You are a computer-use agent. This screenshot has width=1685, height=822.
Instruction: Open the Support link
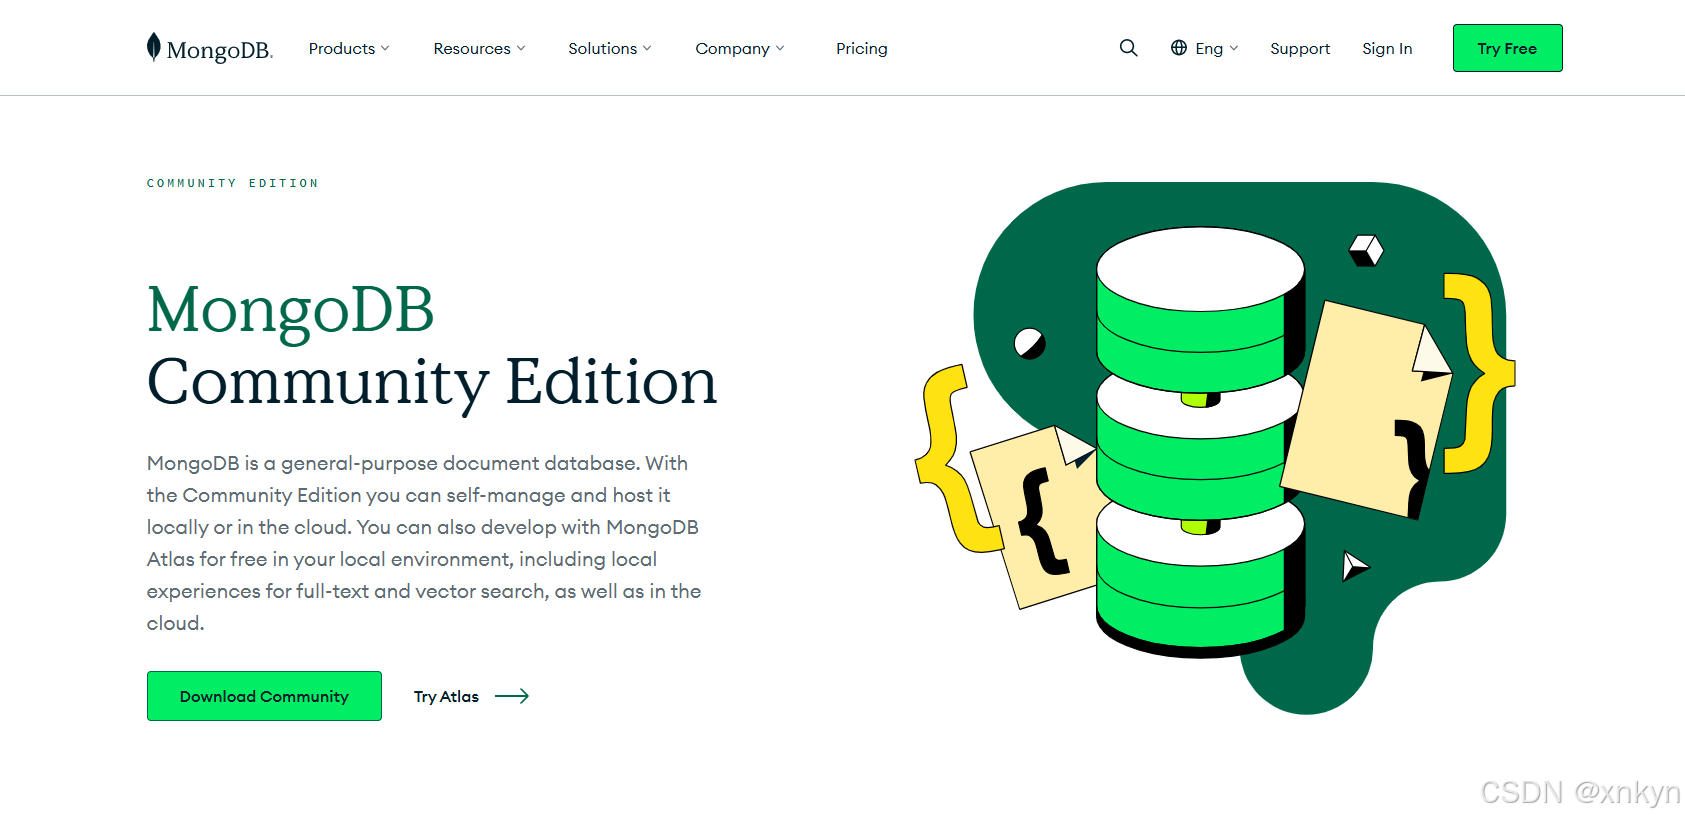point(1300,48)
